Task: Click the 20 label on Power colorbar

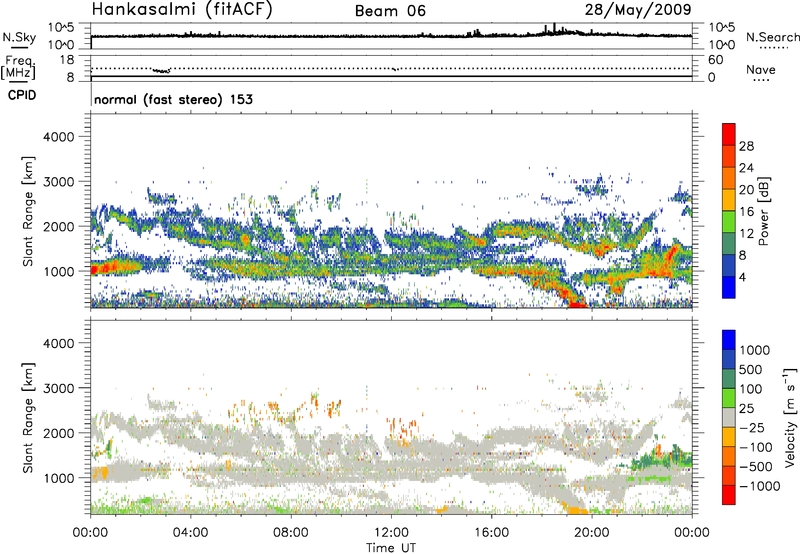Action: click(x=746, y=190)
